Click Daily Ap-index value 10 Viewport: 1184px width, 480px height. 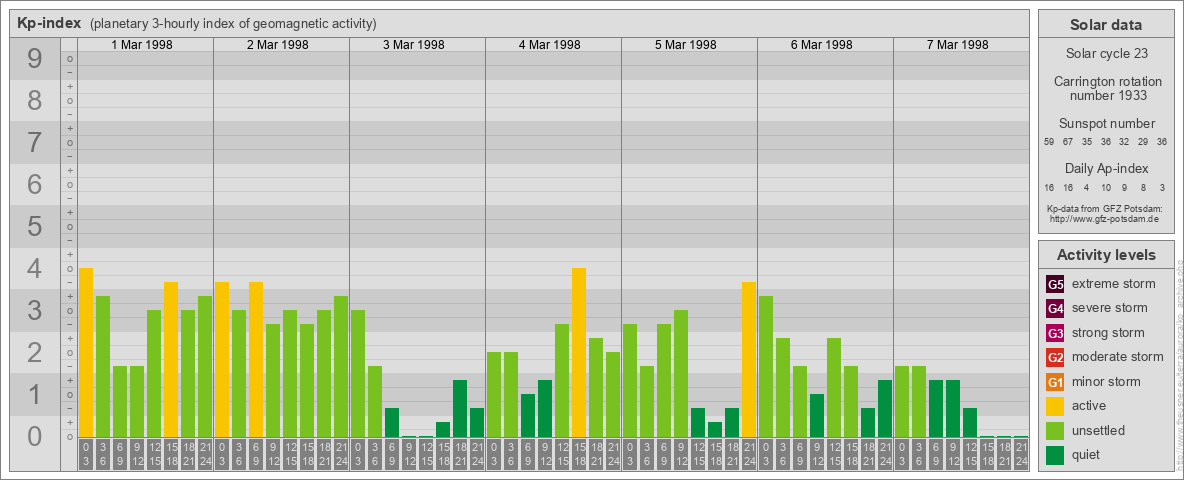pyautogui.click(x=1105, y=187)
